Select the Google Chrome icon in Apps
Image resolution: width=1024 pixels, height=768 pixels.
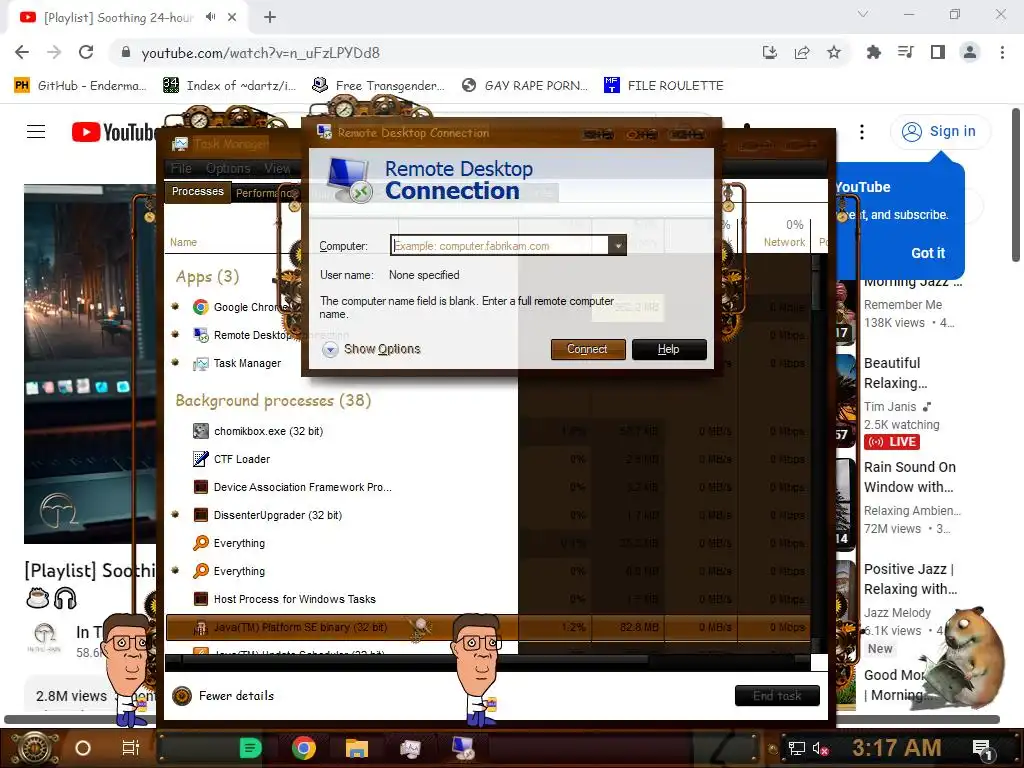(200, 307)
